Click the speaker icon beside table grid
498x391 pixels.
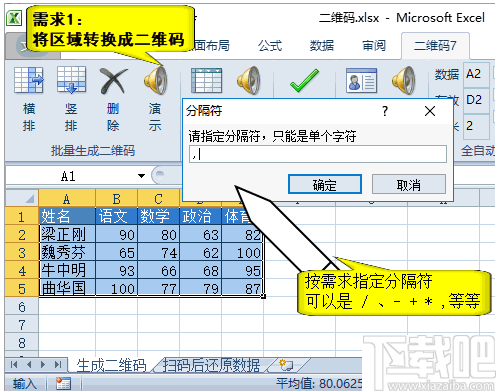tap(249, 80)
